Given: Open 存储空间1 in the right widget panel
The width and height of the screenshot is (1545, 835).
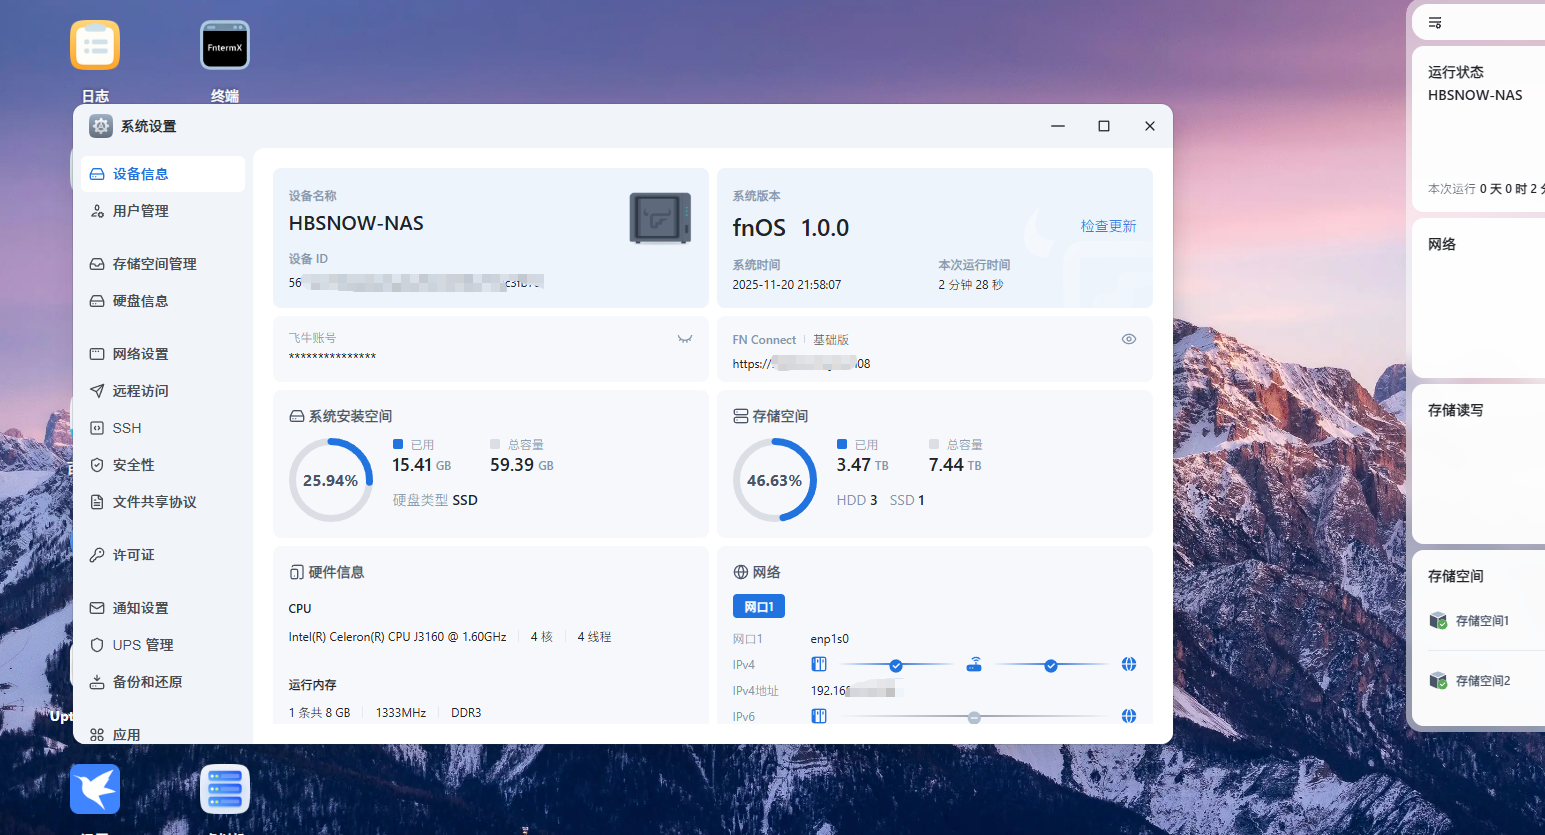Looking at the screenshot, I should (1482, 621).
